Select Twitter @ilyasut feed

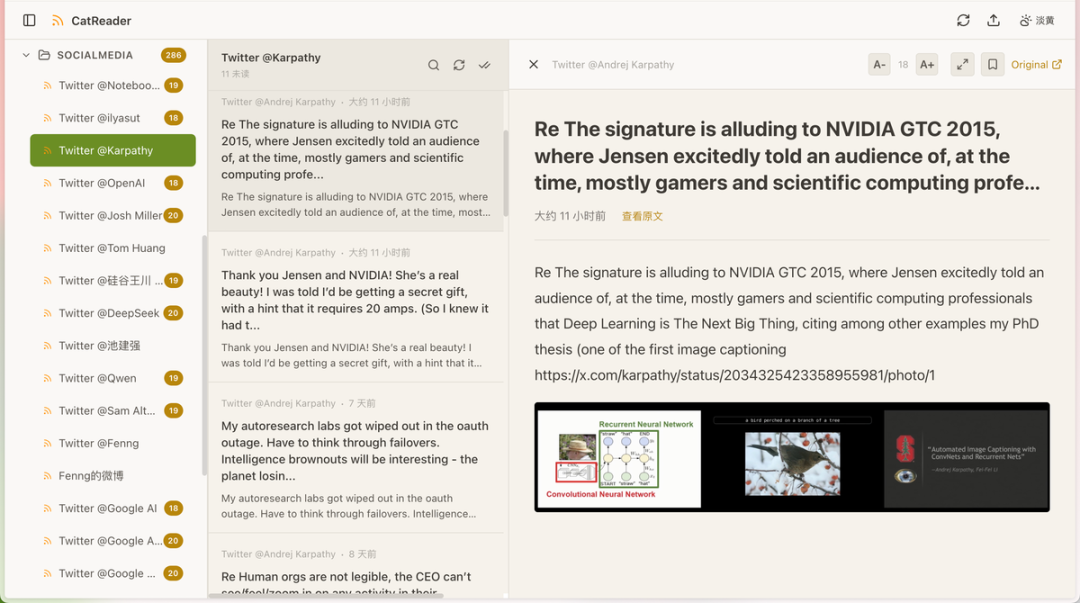point(113,118)
